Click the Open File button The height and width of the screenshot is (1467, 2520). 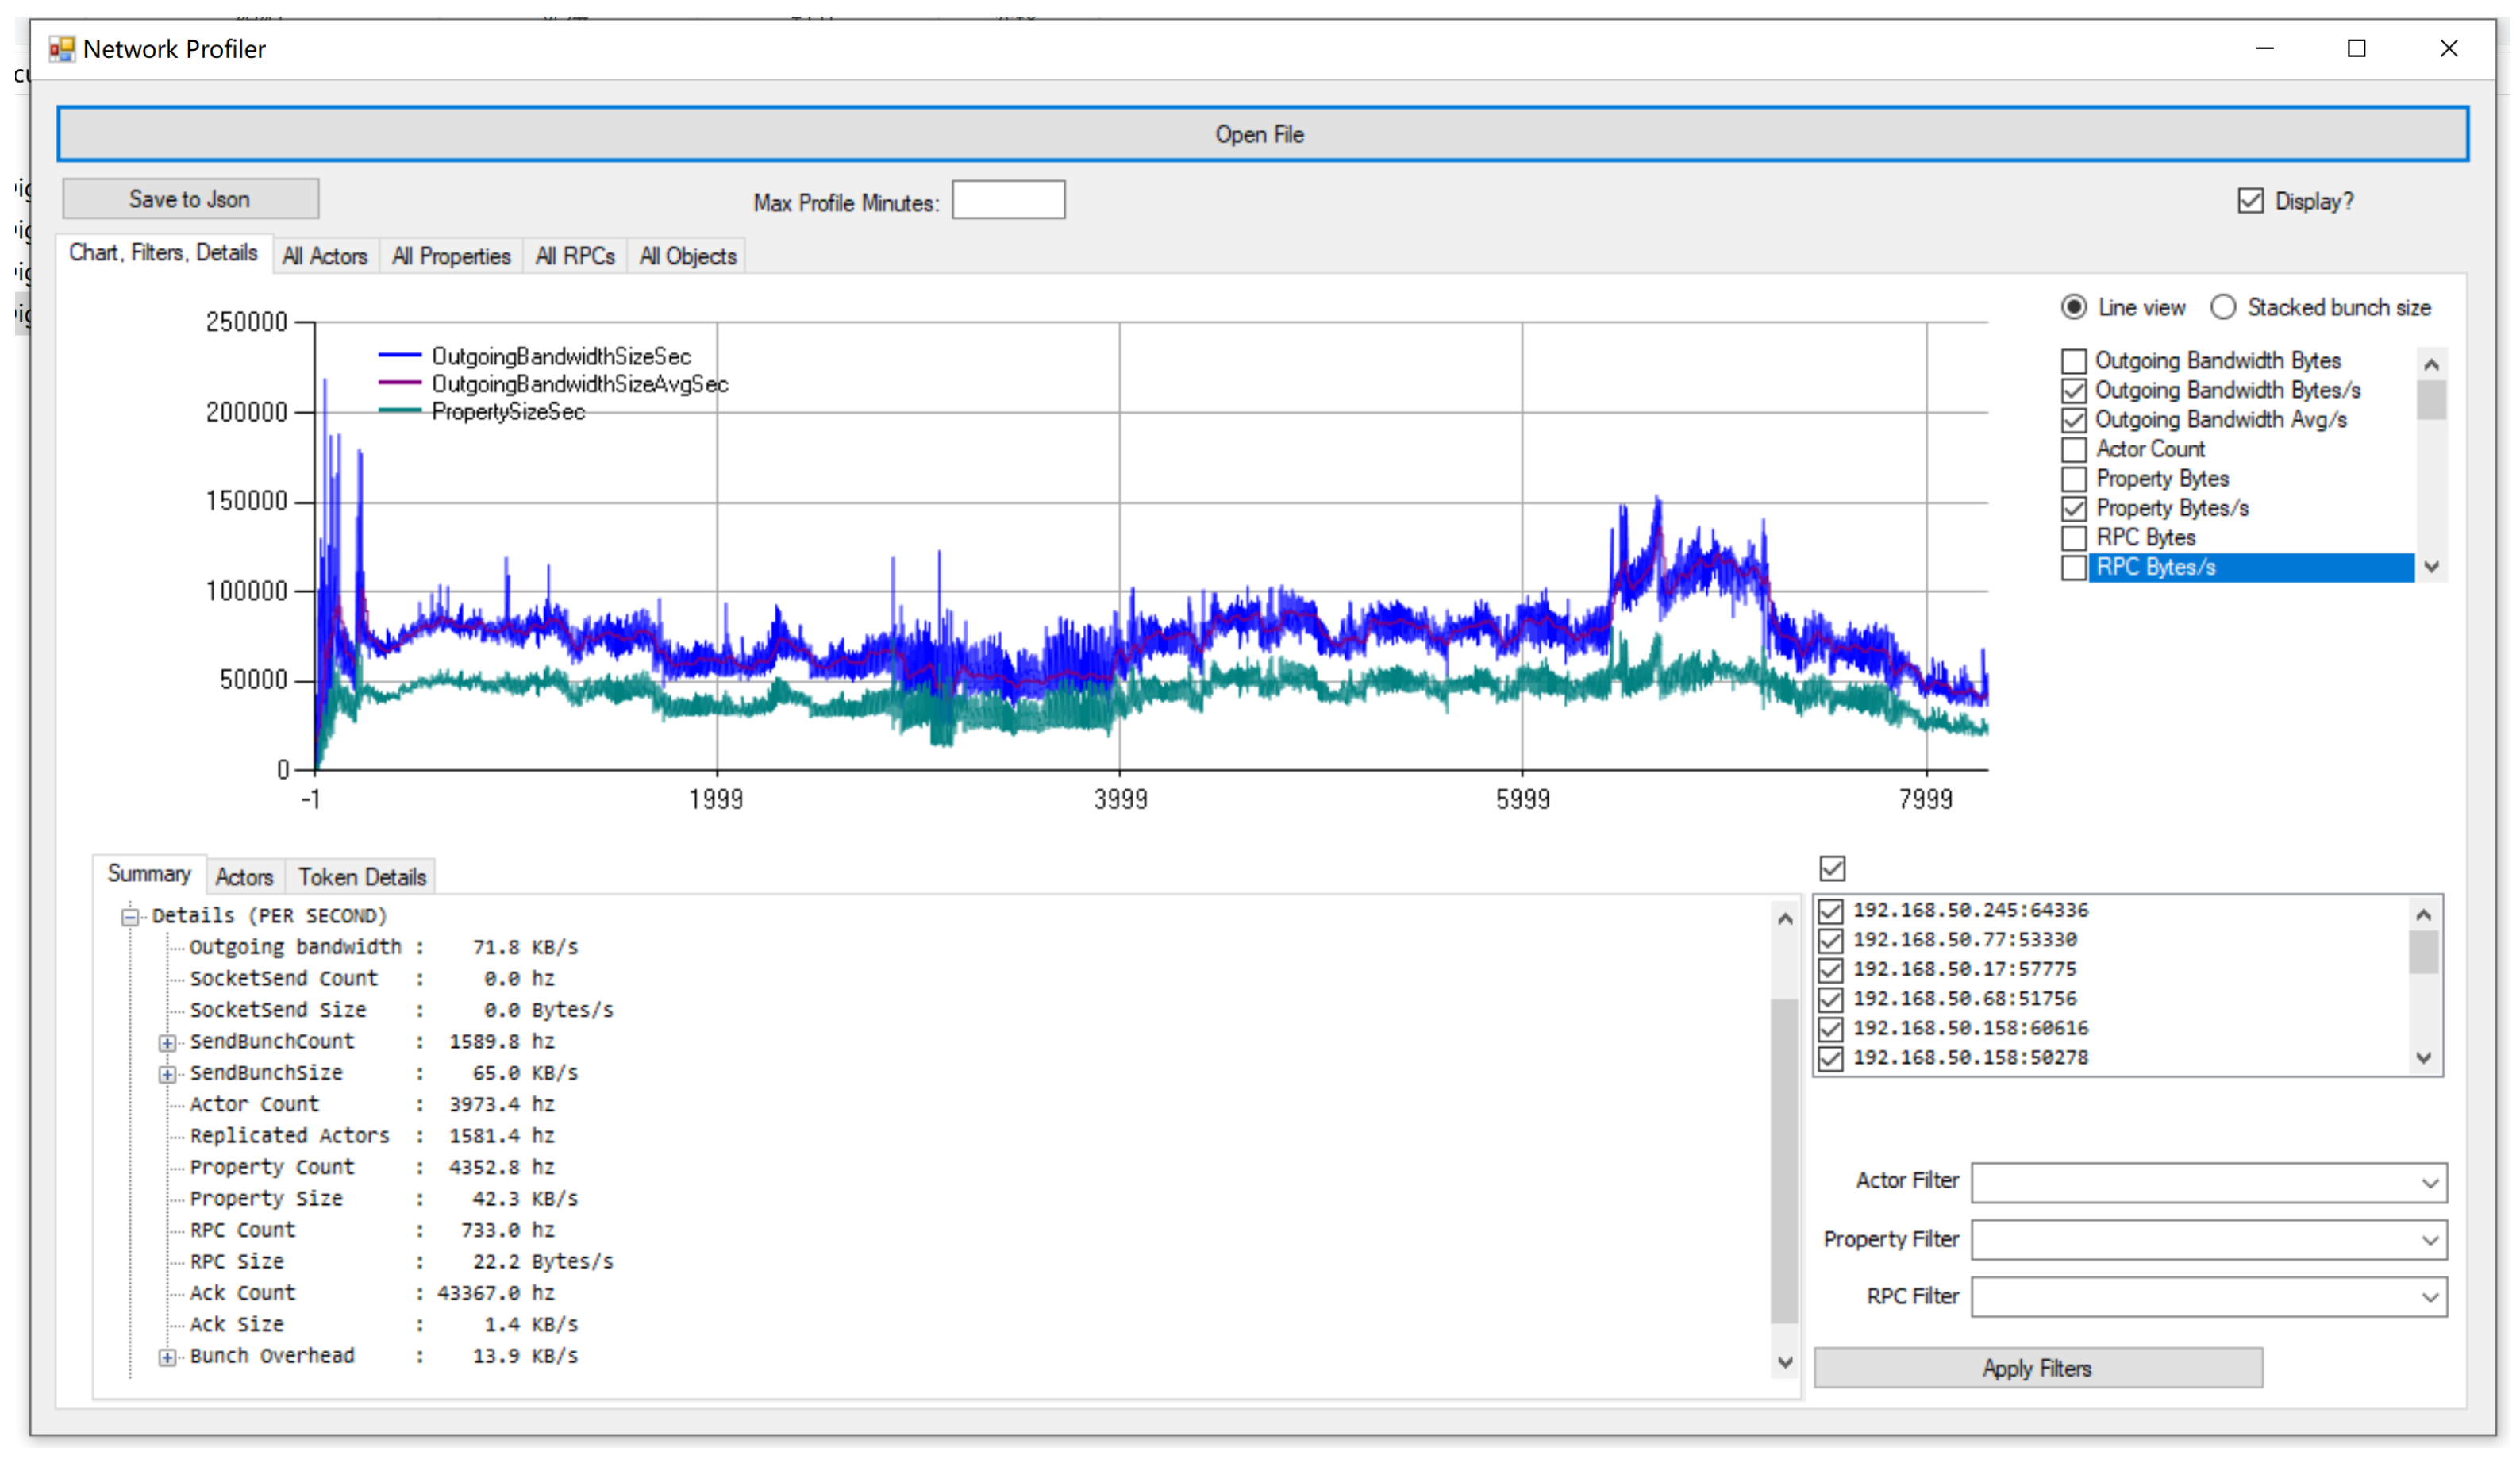1262,134
